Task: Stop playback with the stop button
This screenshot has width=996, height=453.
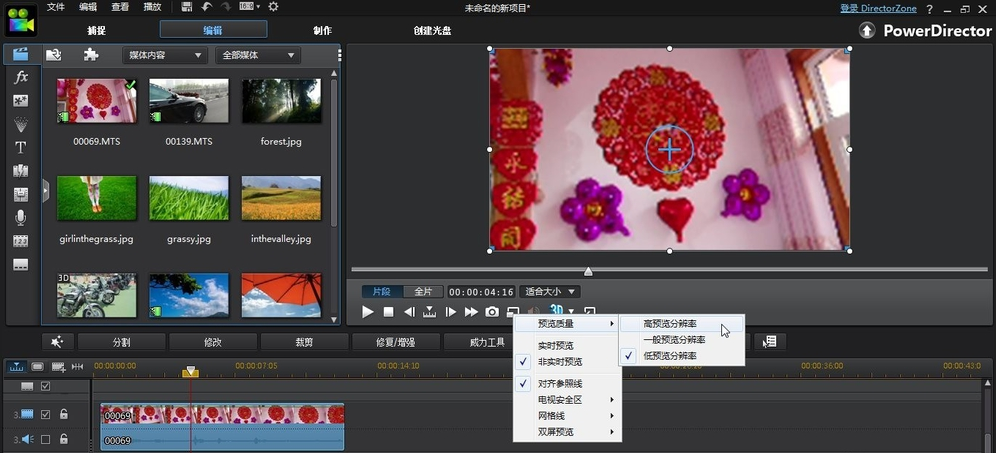Action: (x=389, y=312)
